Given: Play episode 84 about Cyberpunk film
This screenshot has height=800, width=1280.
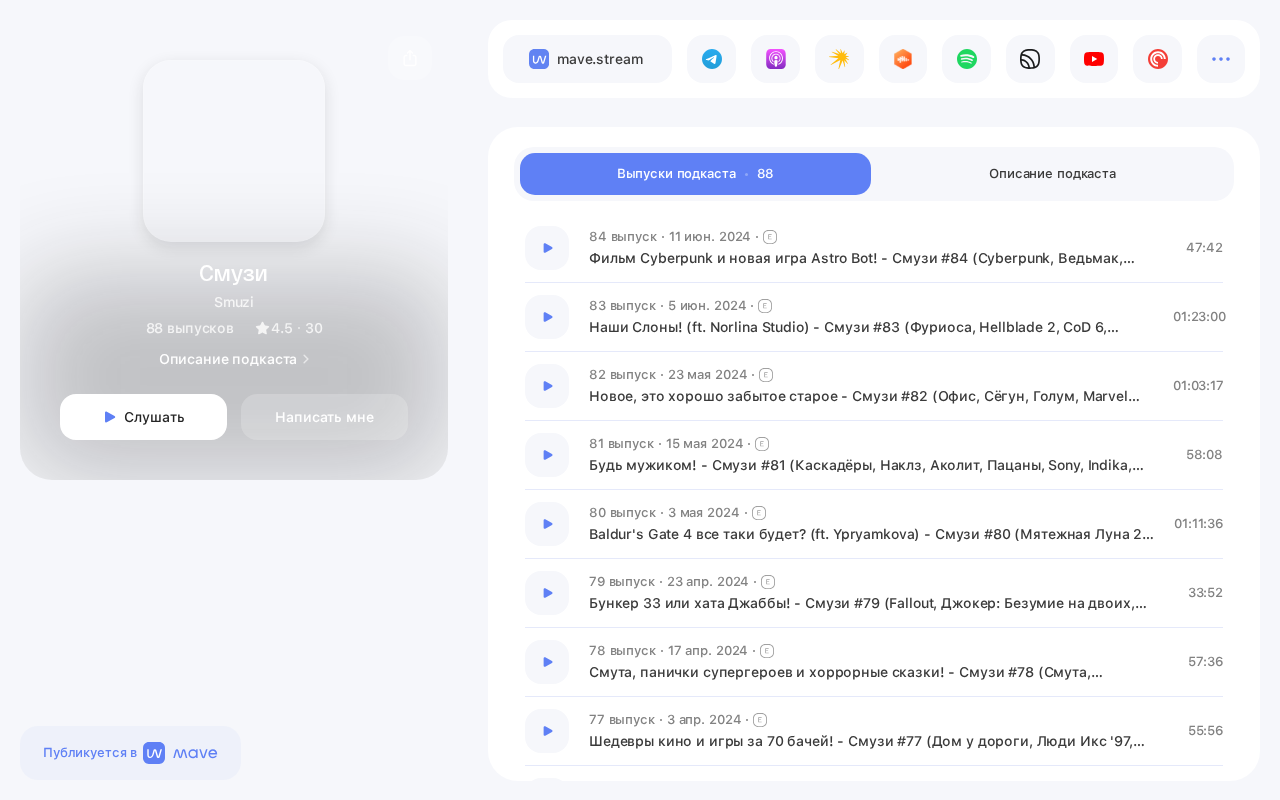Looking at the screenshot, I should (x=547, y=248).
